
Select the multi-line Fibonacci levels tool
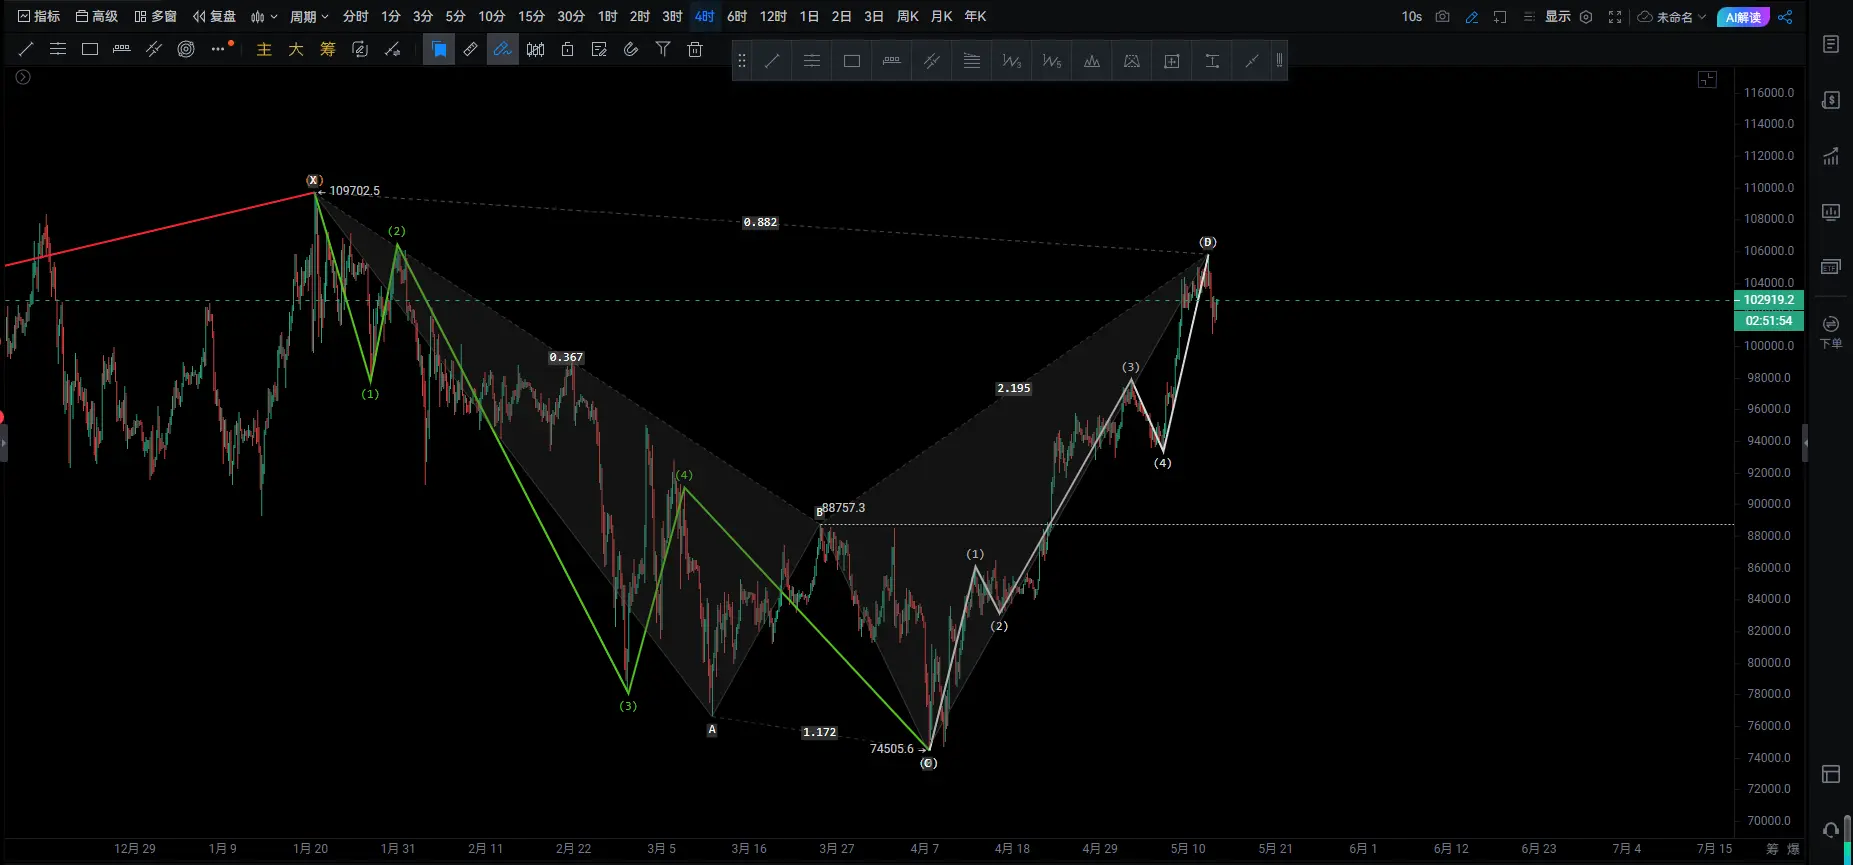[972, 61]
